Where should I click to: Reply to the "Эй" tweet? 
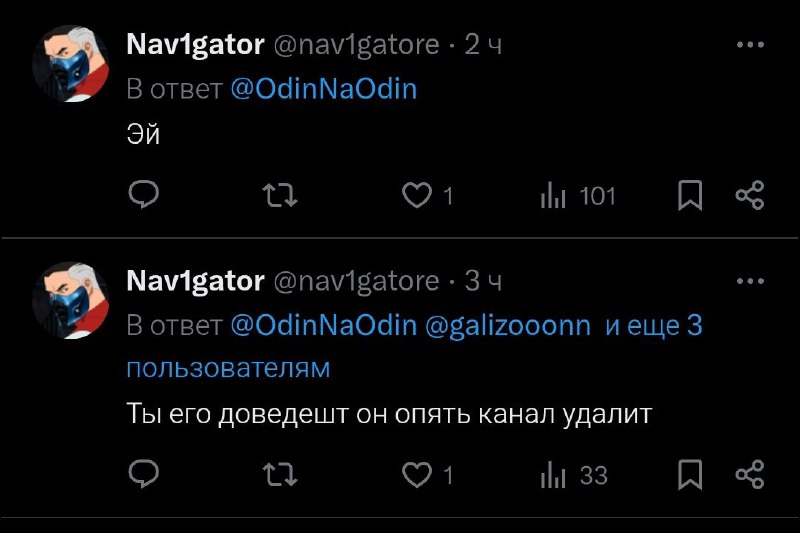pyautogui.click(x=145, y=196)
